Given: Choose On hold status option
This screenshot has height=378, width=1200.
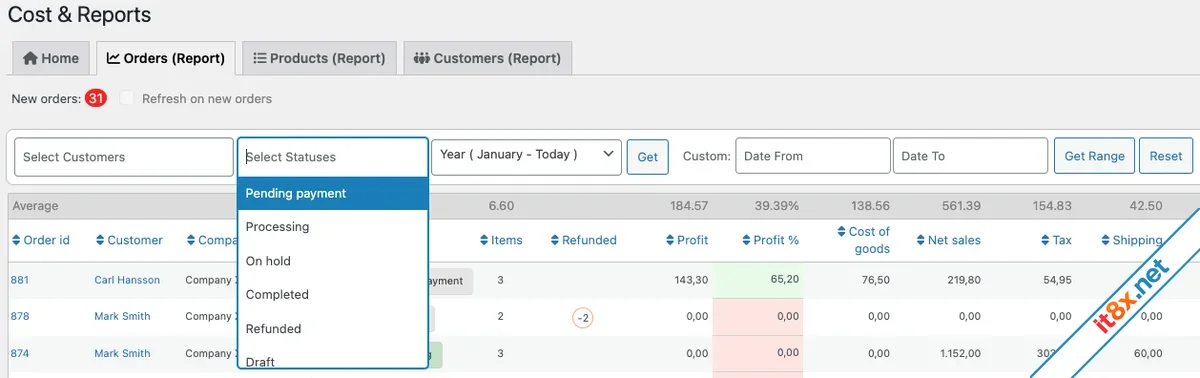Looking at the screenshot, I should (333, 261).
